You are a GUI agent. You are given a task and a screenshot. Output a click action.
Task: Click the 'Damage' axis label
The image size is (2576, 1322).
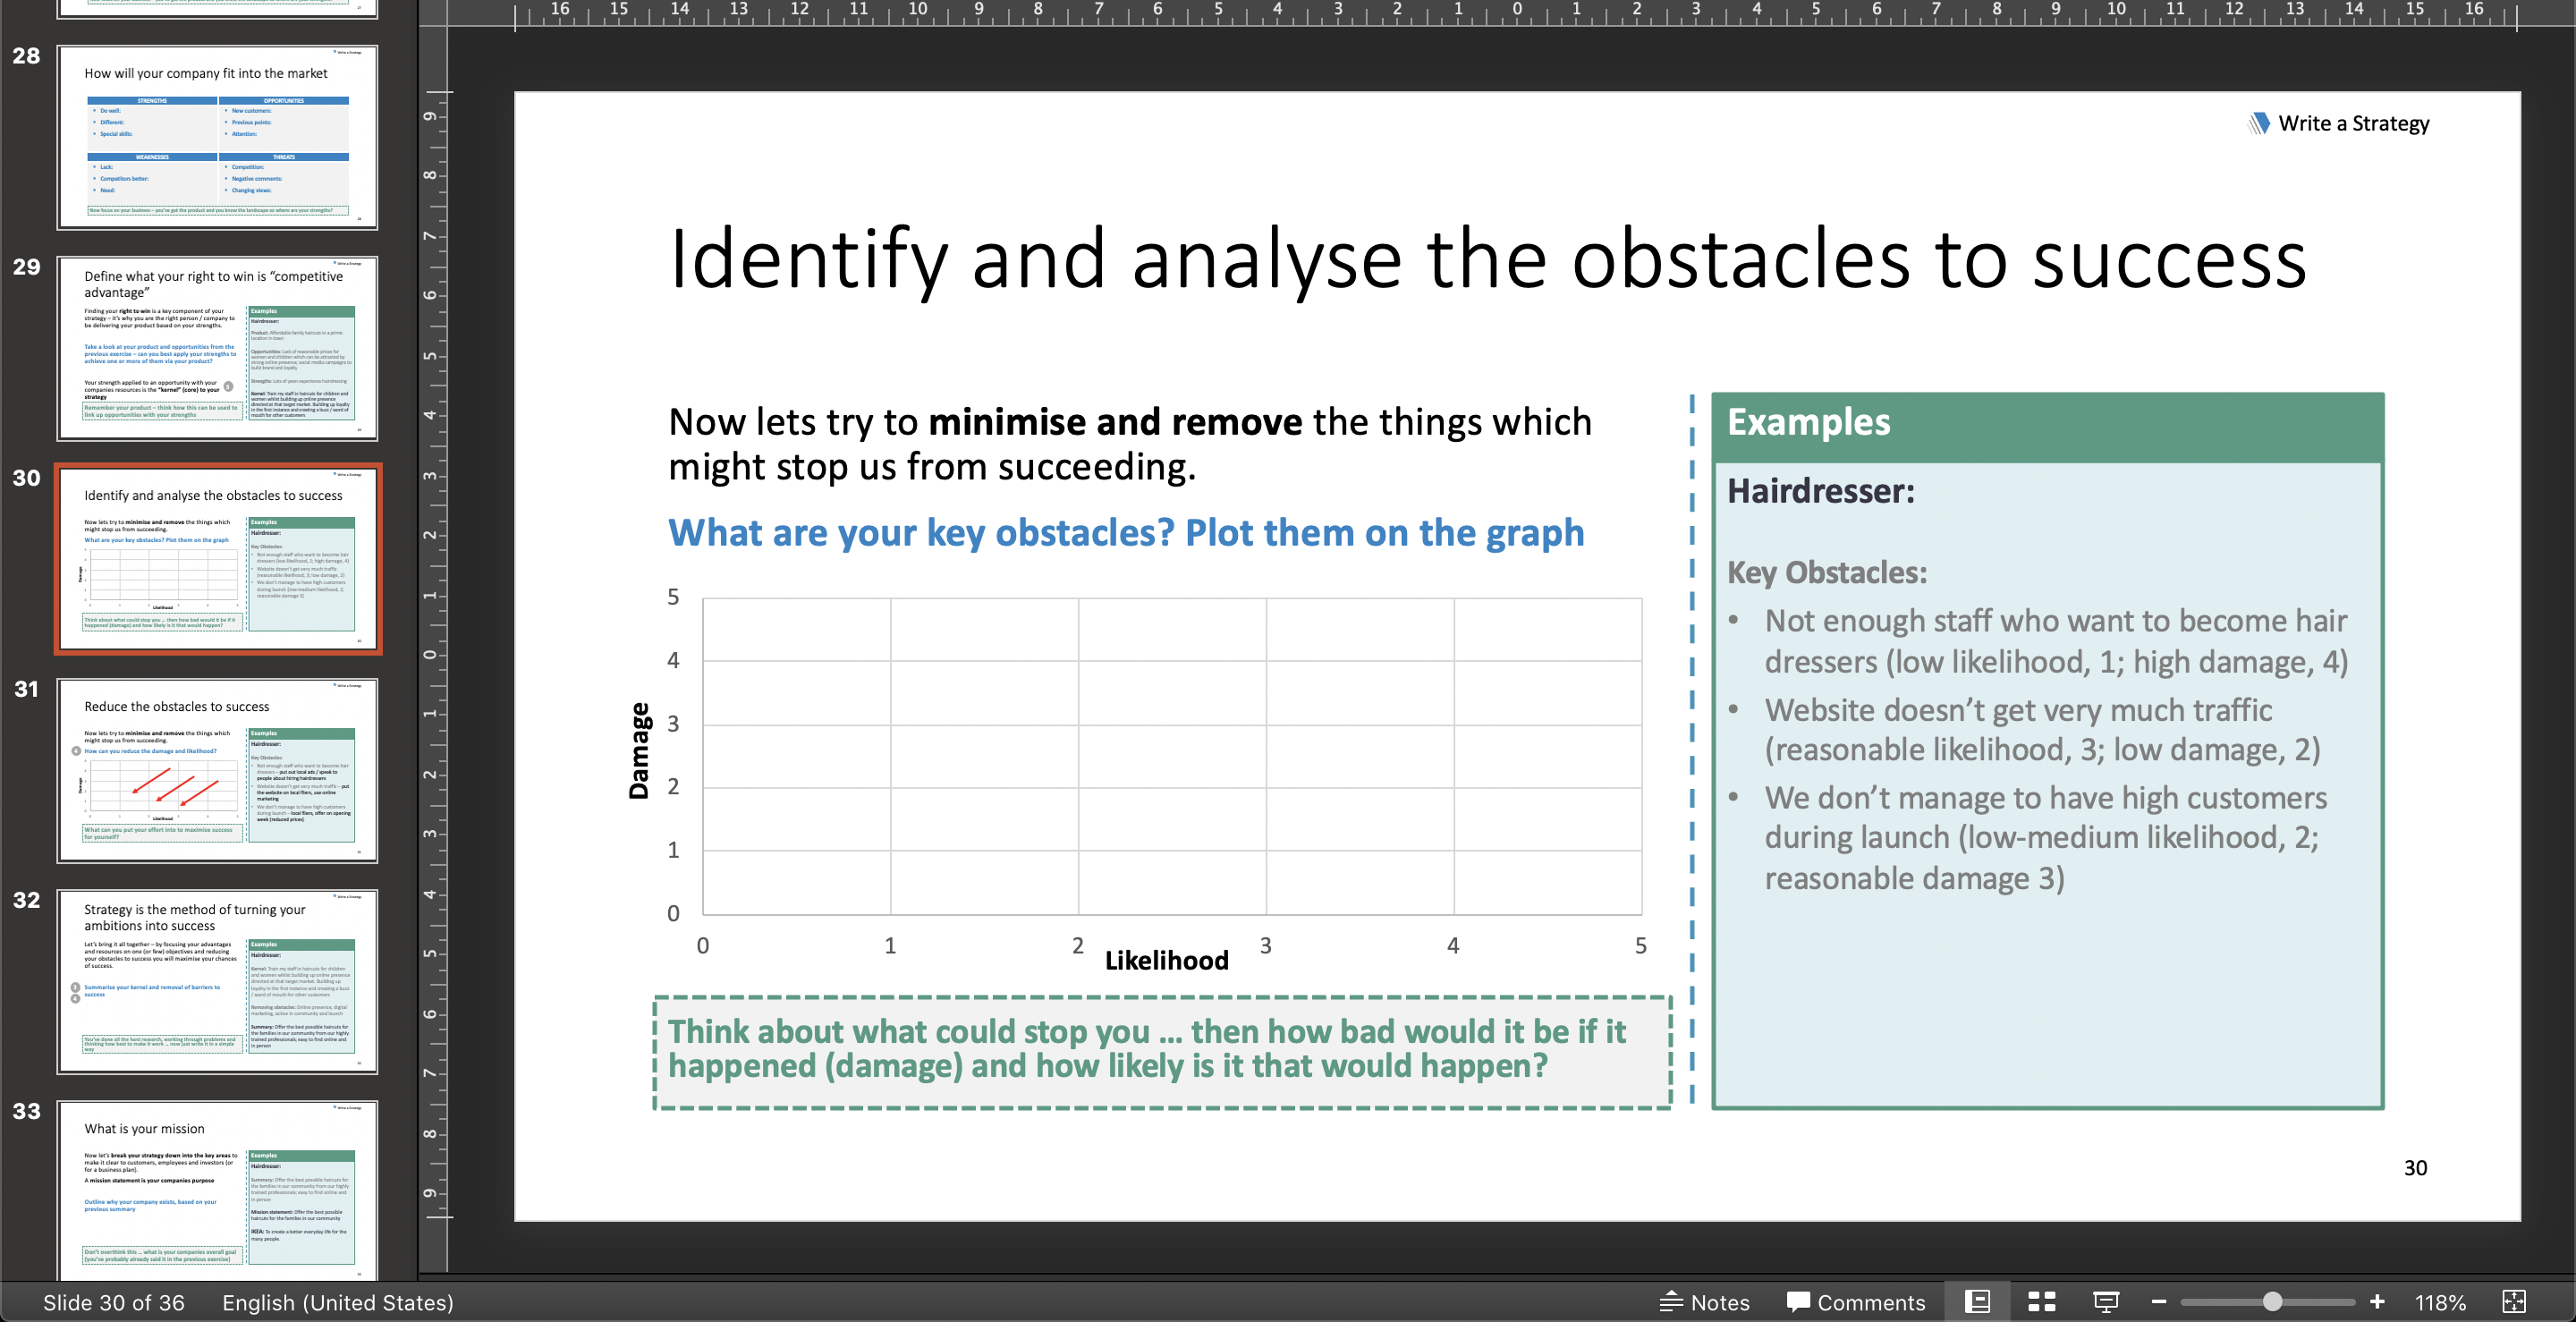click(639, 751)
